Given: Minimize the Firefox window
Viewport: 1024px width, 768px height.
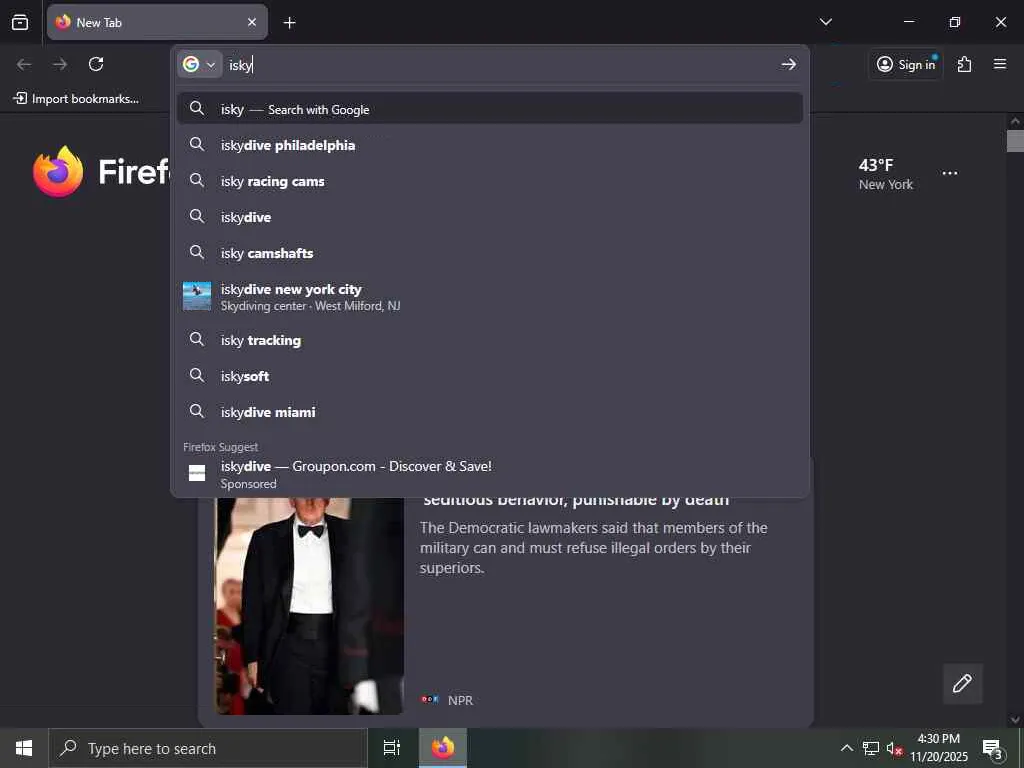Looking at the screenshot, I should pos(908,22).
